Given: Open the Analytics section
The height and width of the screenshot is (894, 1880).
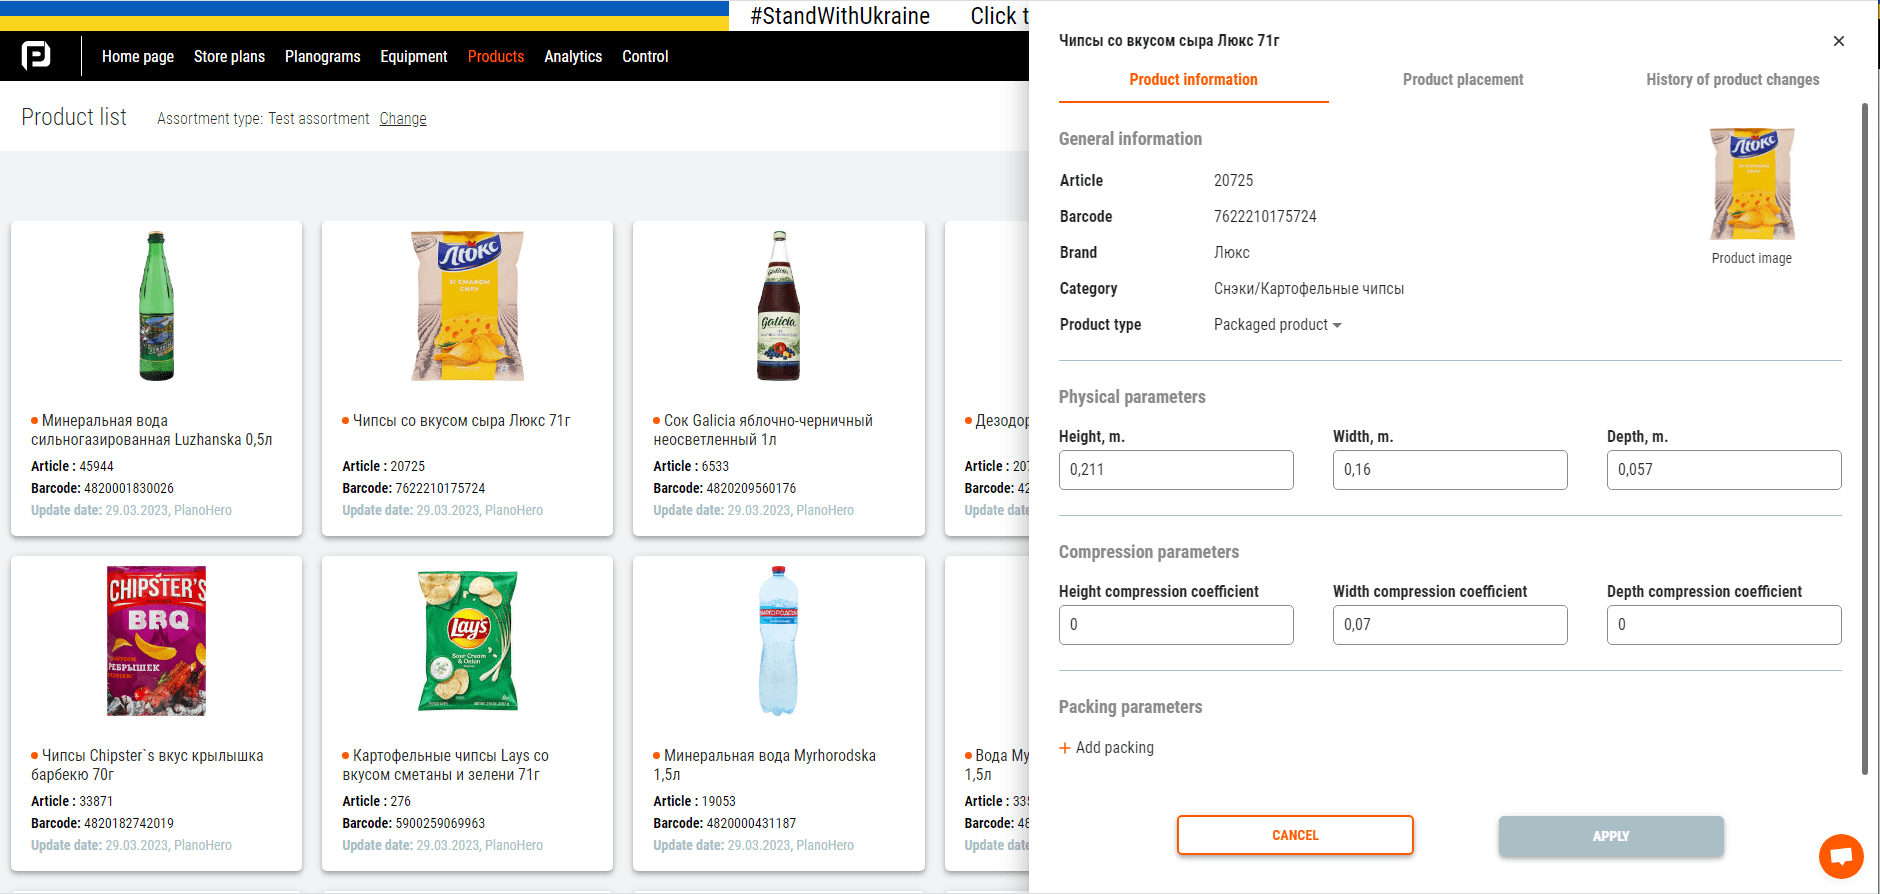Looking at the screenshot, I should 572,56.
